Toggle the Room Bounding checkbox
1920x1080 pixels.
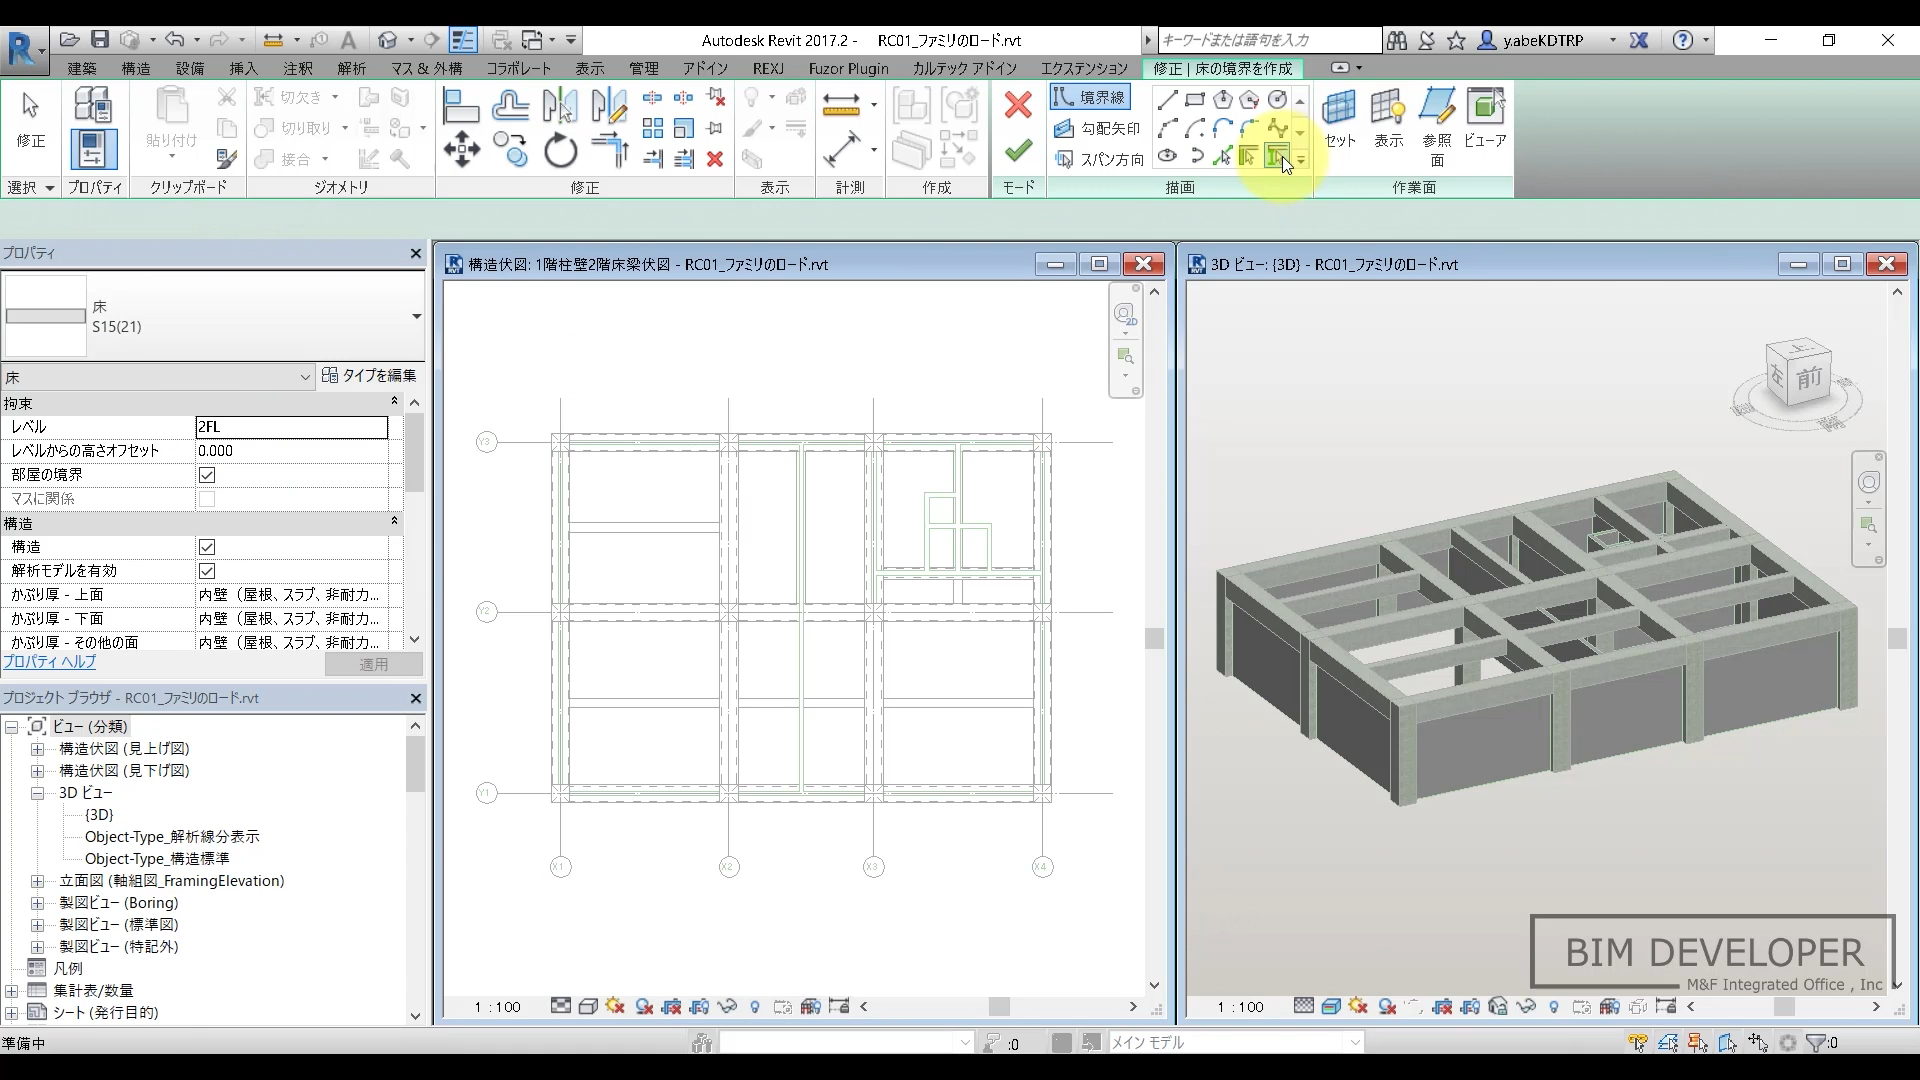[x=207, y=475]
